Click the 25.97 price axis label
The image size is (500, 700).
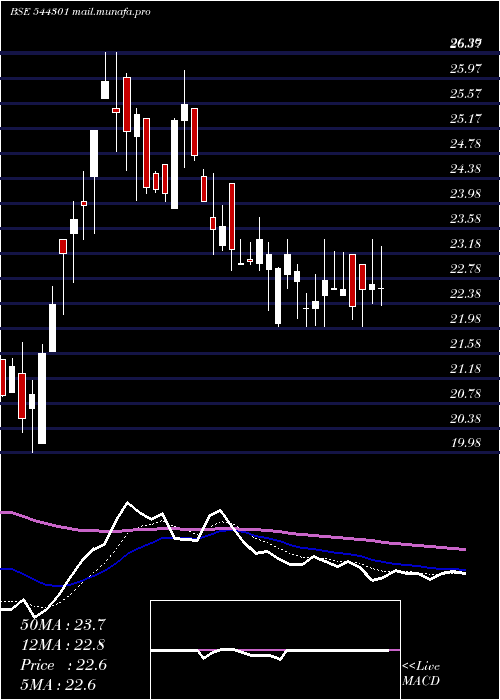[x=465, y=69]
